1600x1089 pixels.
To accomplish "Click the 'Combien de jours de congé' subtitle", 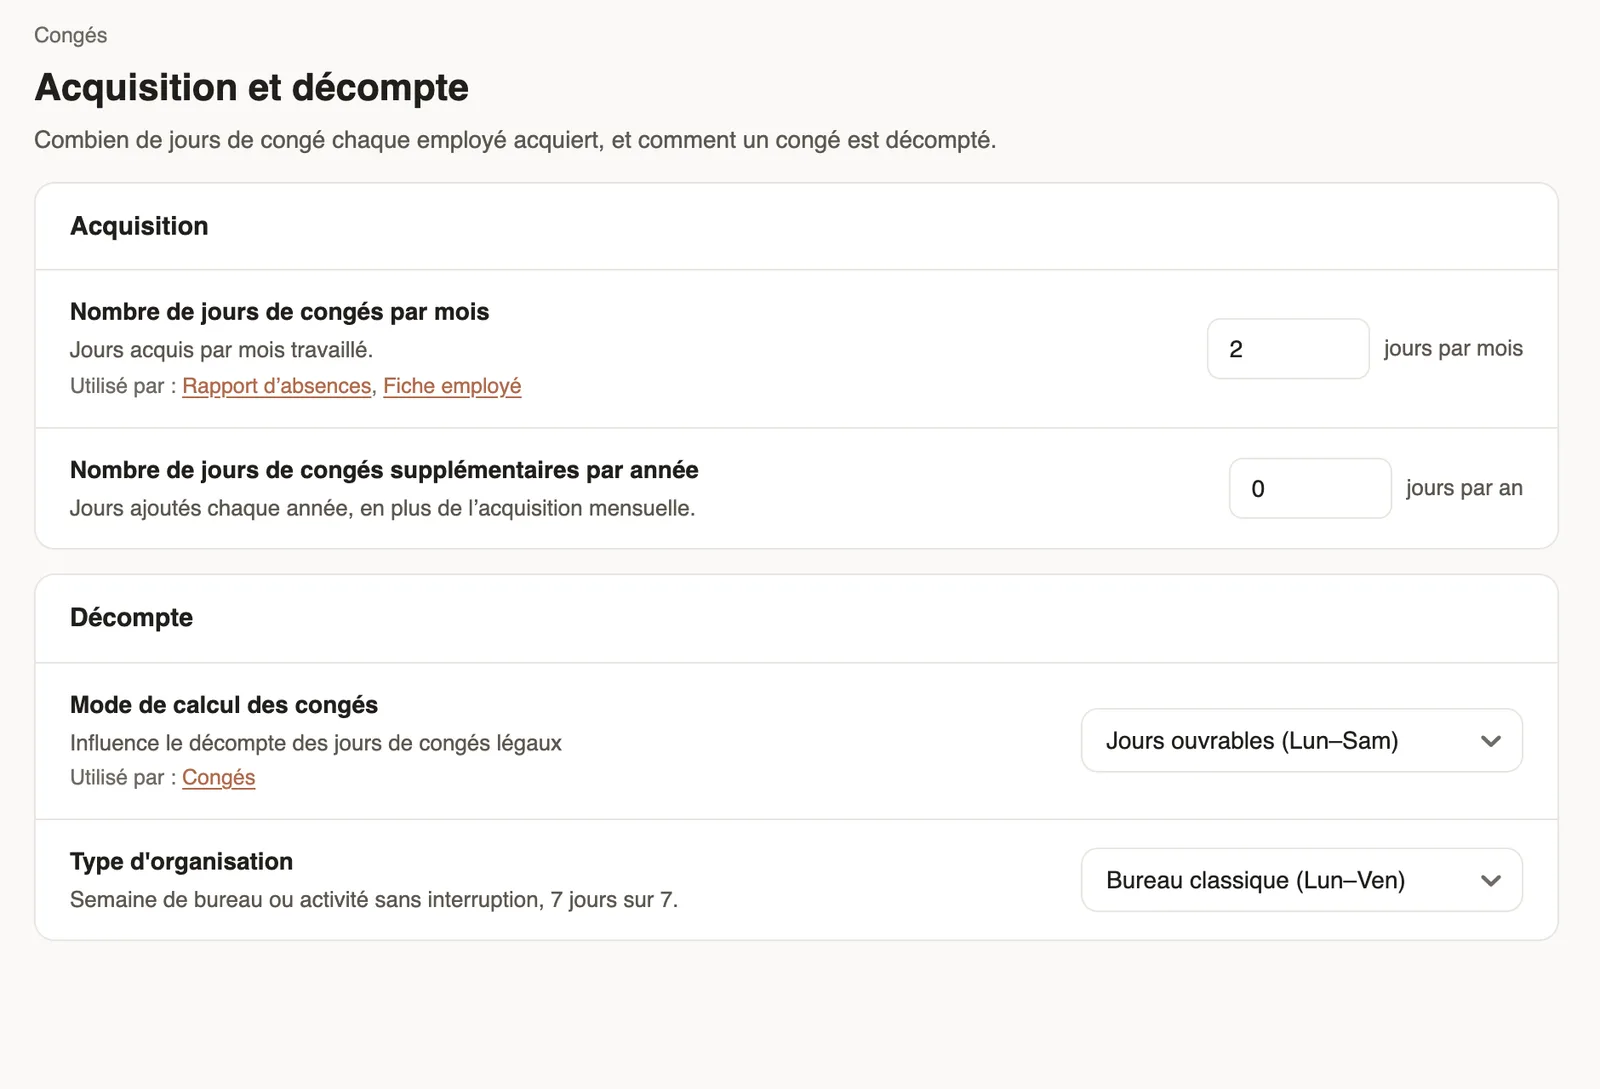I will 515,140.
